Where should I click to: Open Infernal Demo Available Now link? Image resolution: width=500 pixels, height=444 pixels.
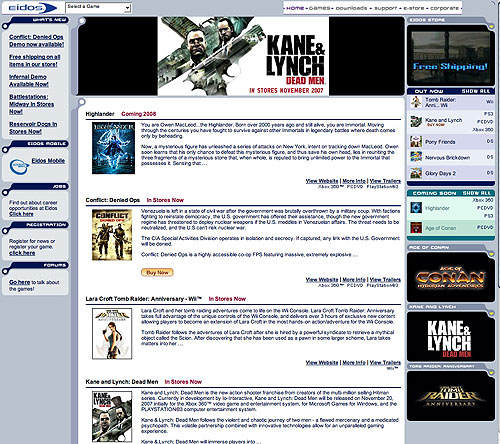(x=29, y=81)
